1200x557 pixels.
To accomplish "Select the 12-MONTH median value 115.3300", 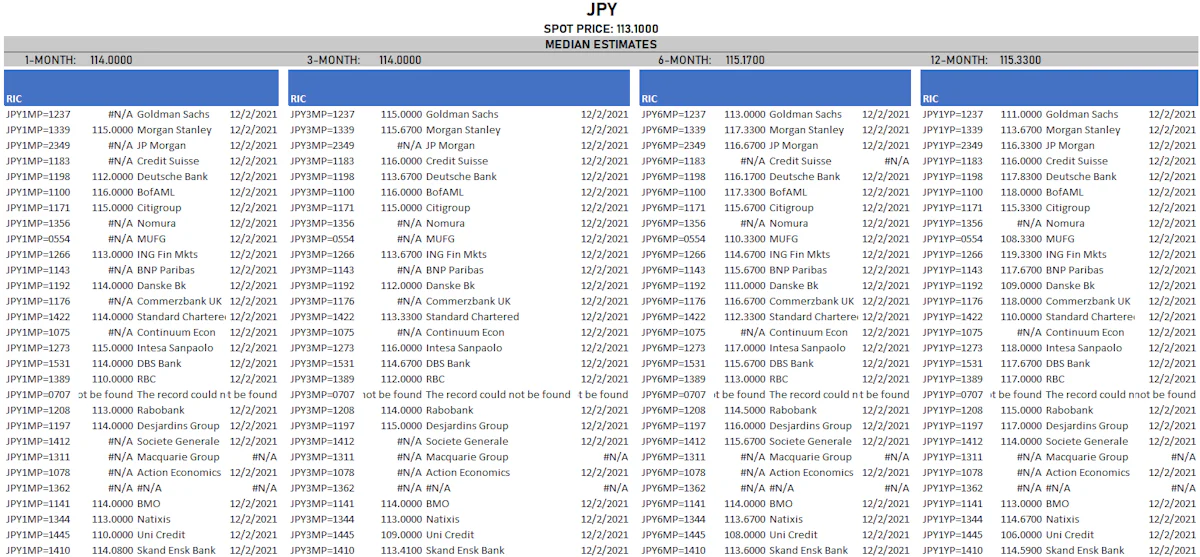I will [x=1020, y=60].
